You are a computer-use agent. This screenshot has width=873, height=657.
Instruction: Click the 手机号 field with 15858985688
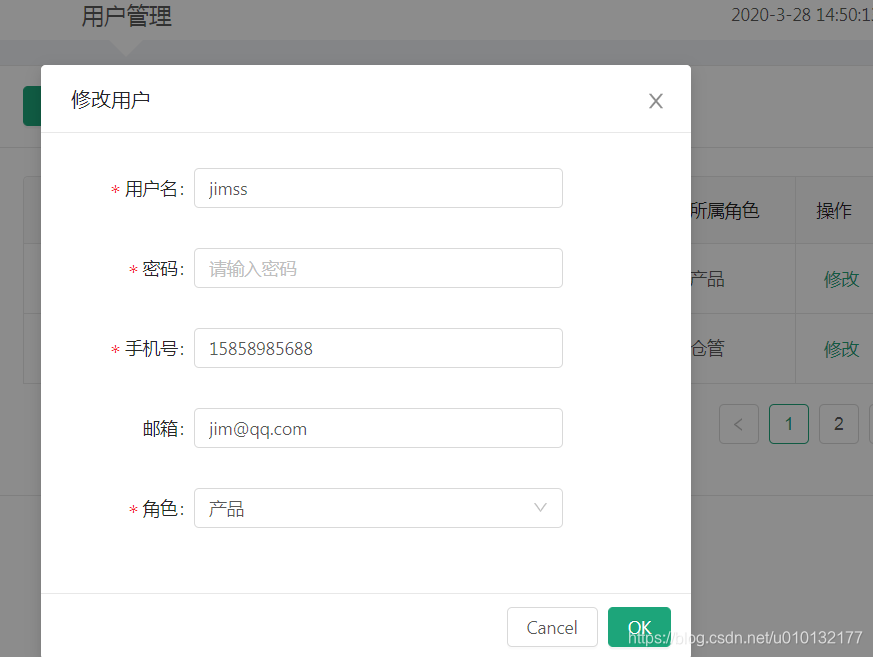tap(378, 348)
